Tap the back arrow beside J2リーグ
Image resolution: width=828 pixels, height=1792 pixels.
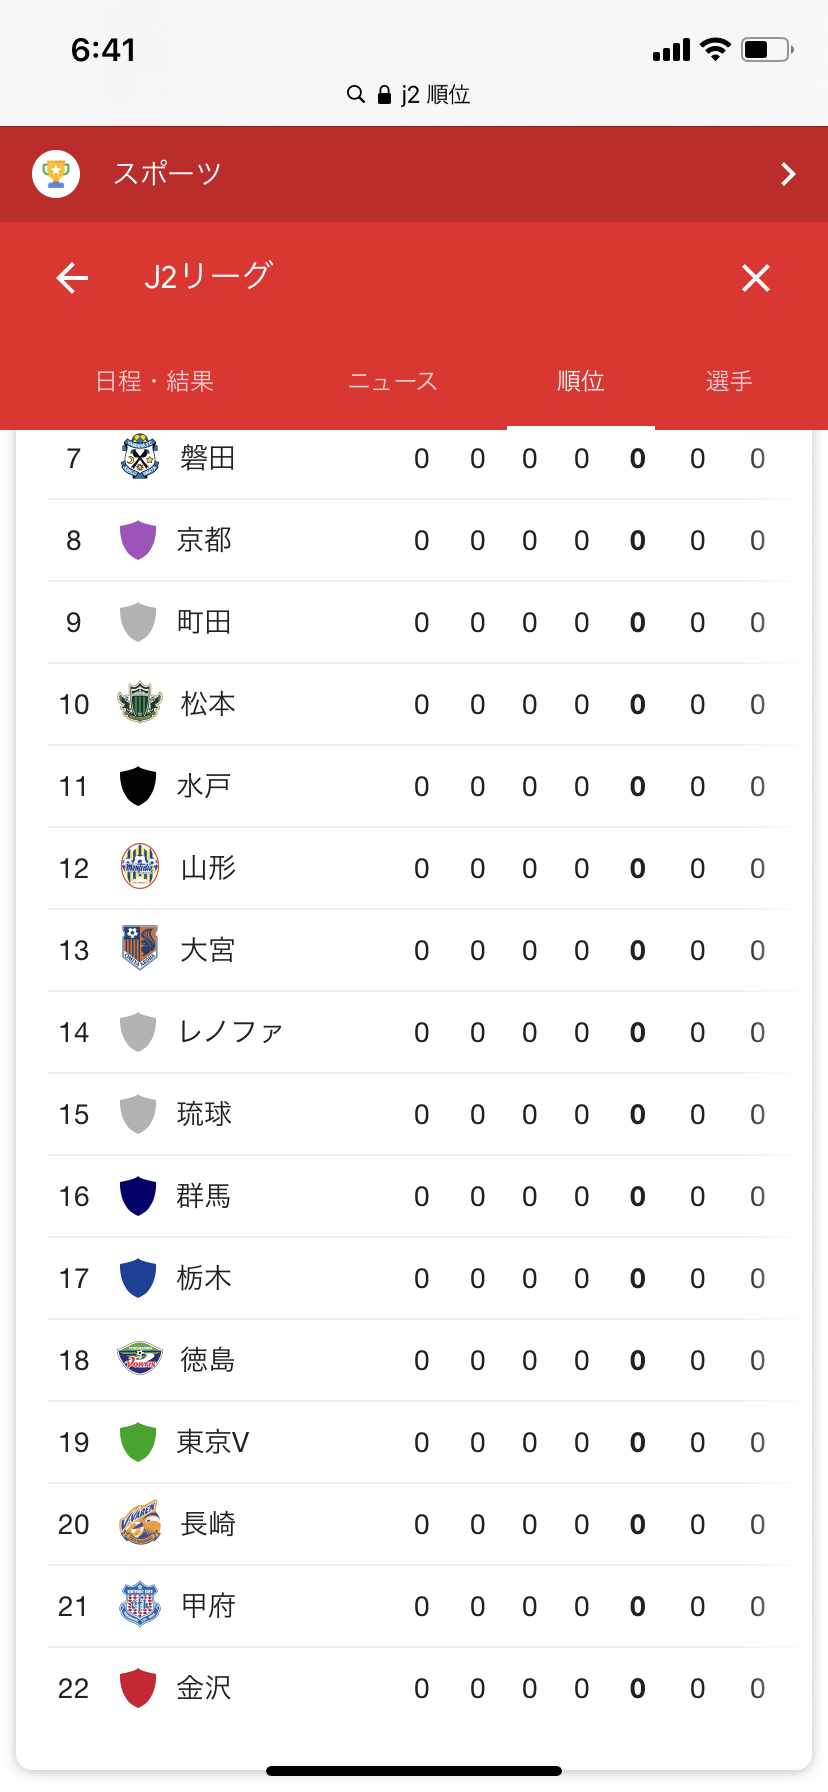tap(72, 277)
